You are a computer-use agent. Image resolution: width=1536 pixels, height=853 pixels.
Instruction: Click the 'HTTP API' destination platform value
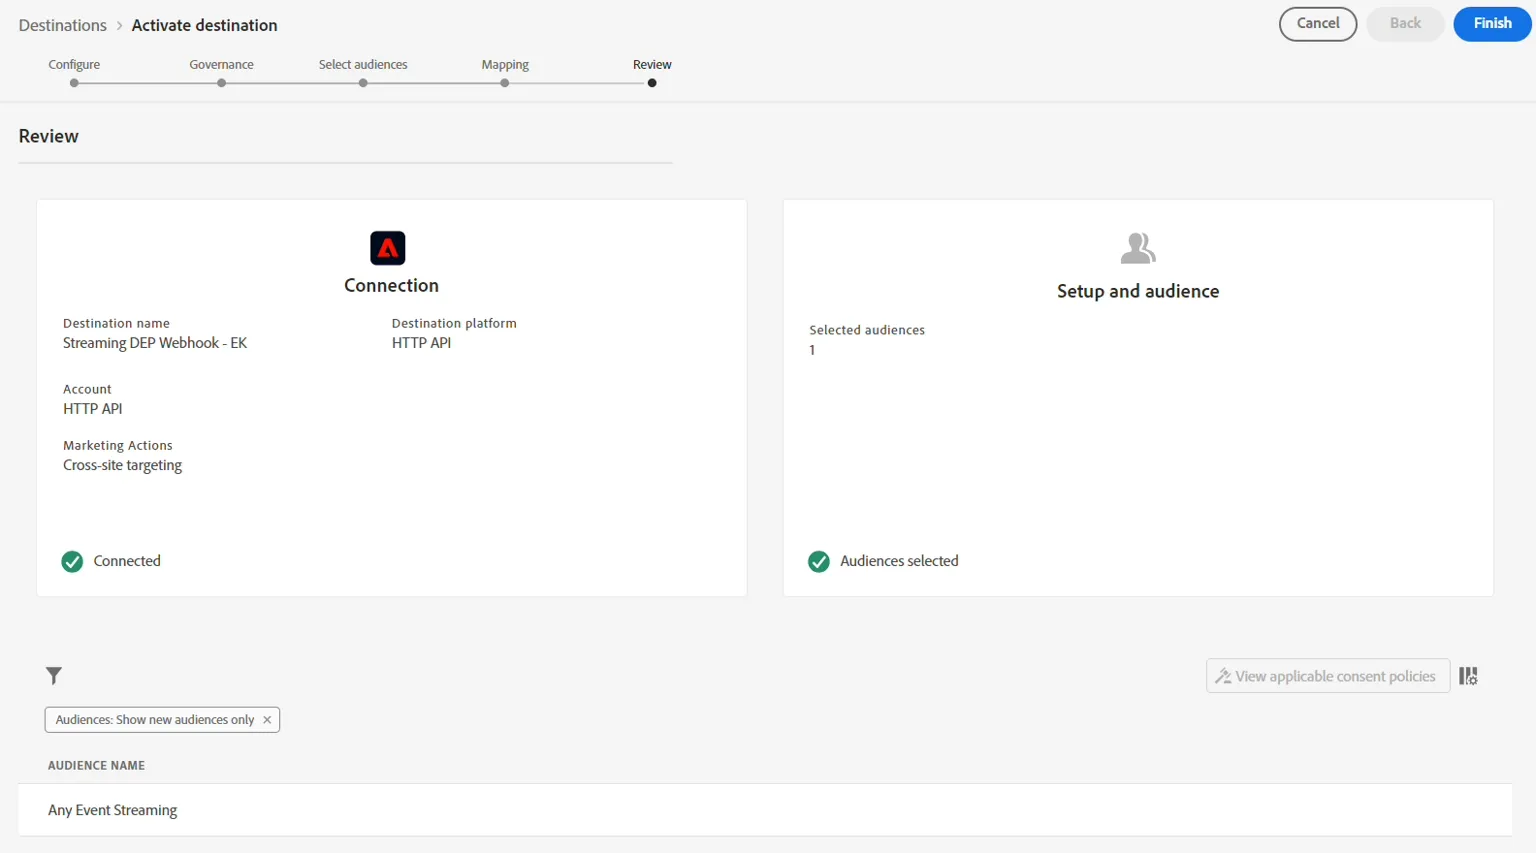pos(422,343)
